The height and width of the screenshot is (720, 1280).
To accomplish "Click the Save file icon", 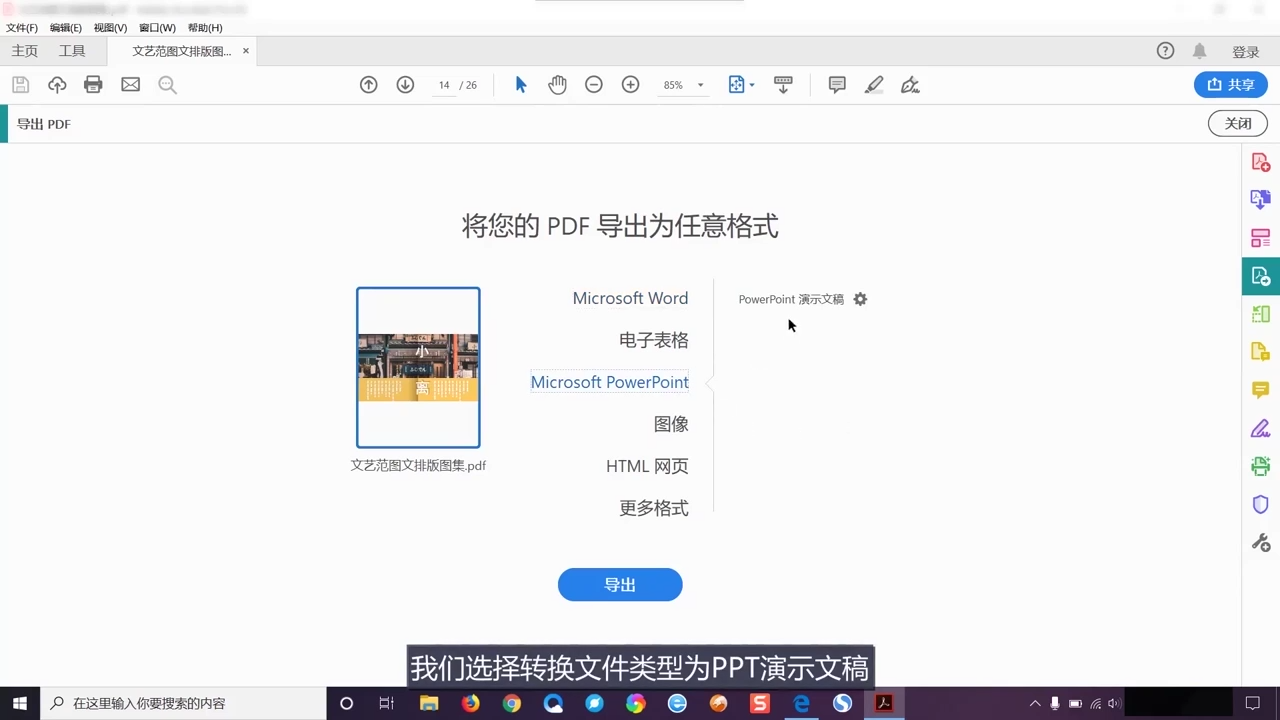I will pos(20,85).
